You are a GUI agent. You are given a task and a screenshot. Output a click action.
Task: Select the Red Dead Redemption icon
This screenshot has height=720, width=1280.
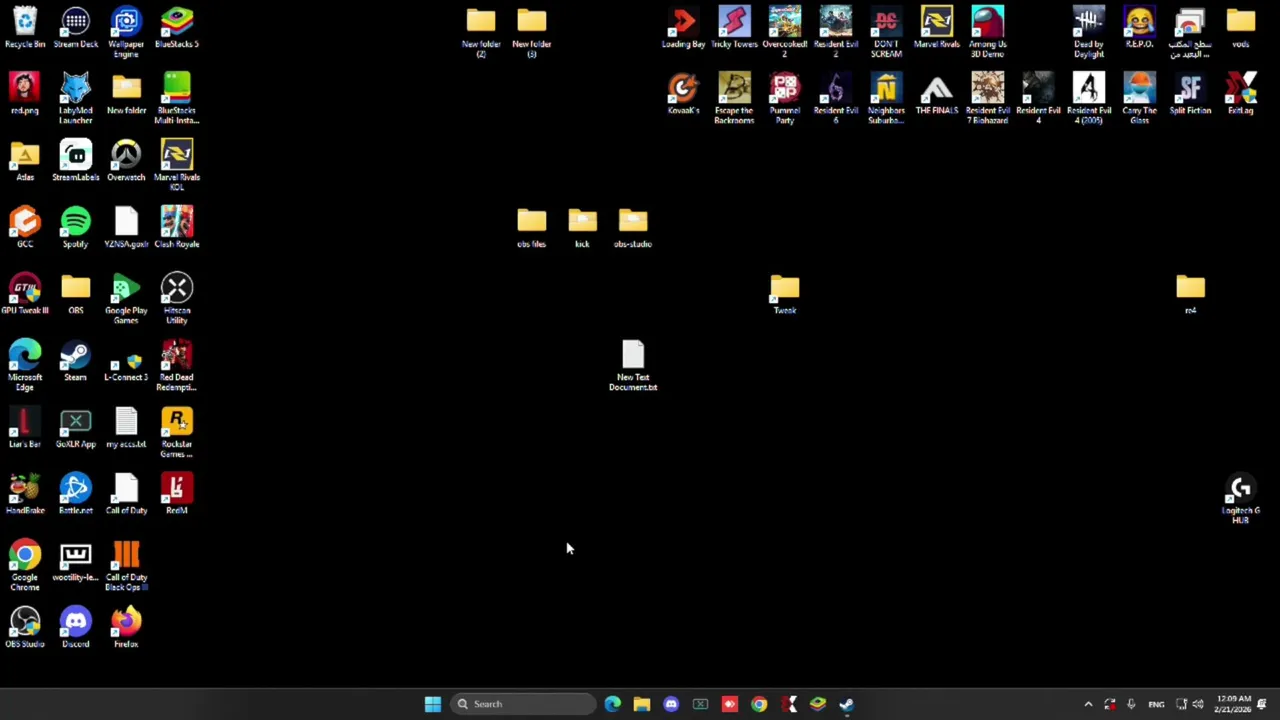[x=177, y=365]
